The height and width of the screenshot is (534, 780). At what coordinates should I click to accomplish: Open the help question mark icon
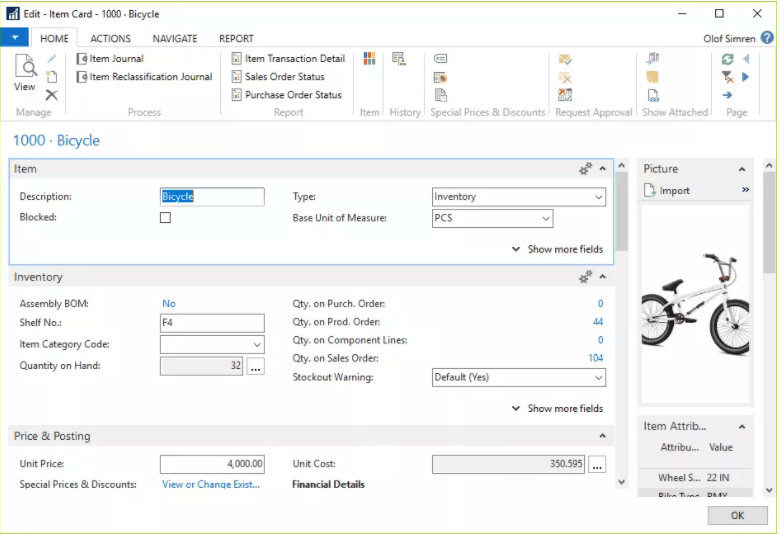tap(767, 38)
